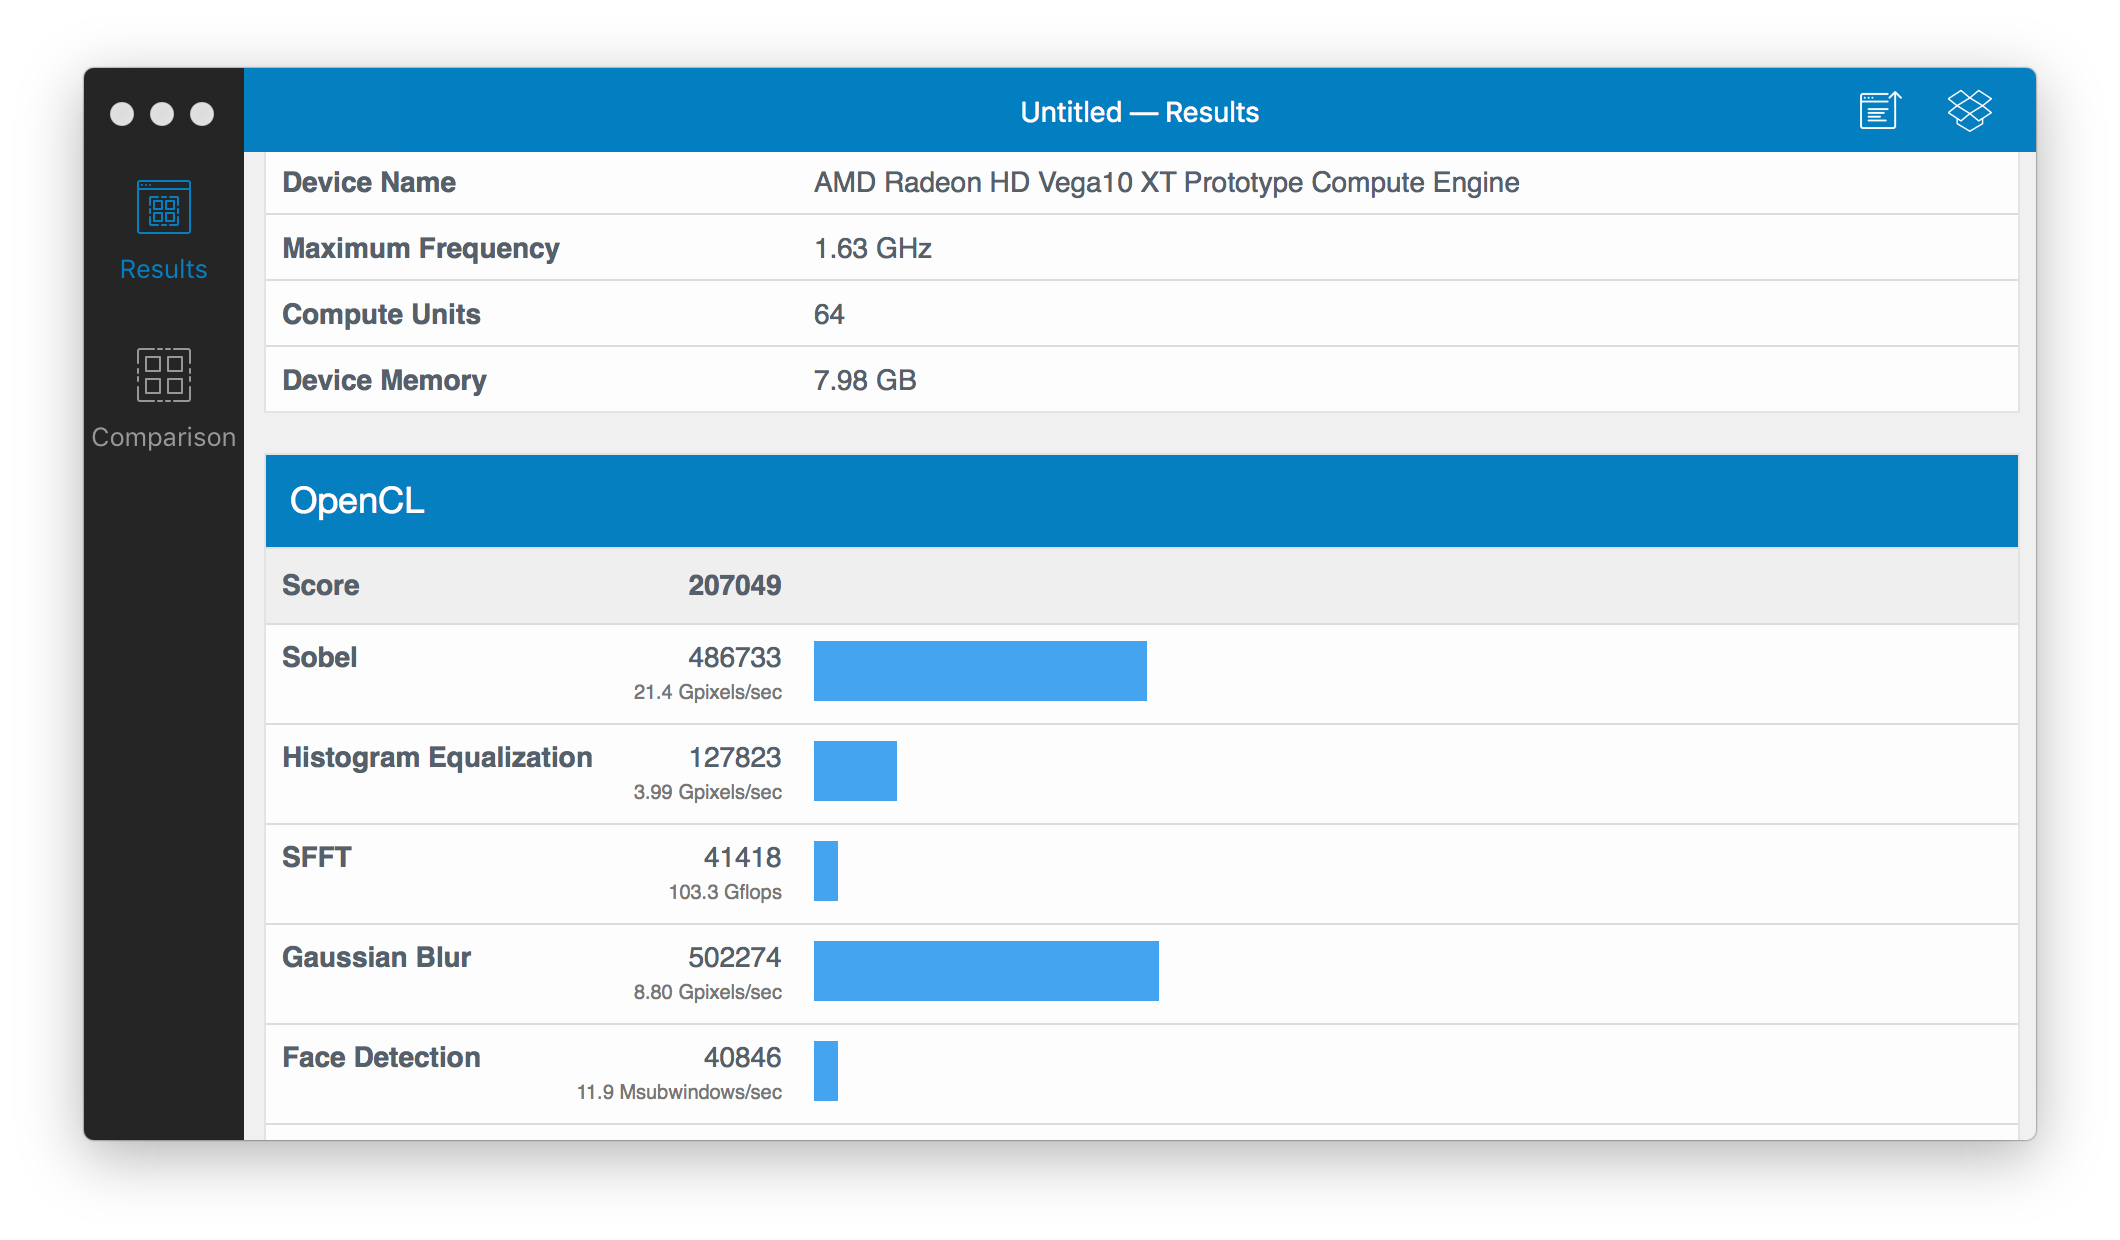Select the AMD Radeon HD Vega10 XT device value
The width and height of the screenshot is (2120, 1240).
pyautogui.click(x=1167, y=182)
